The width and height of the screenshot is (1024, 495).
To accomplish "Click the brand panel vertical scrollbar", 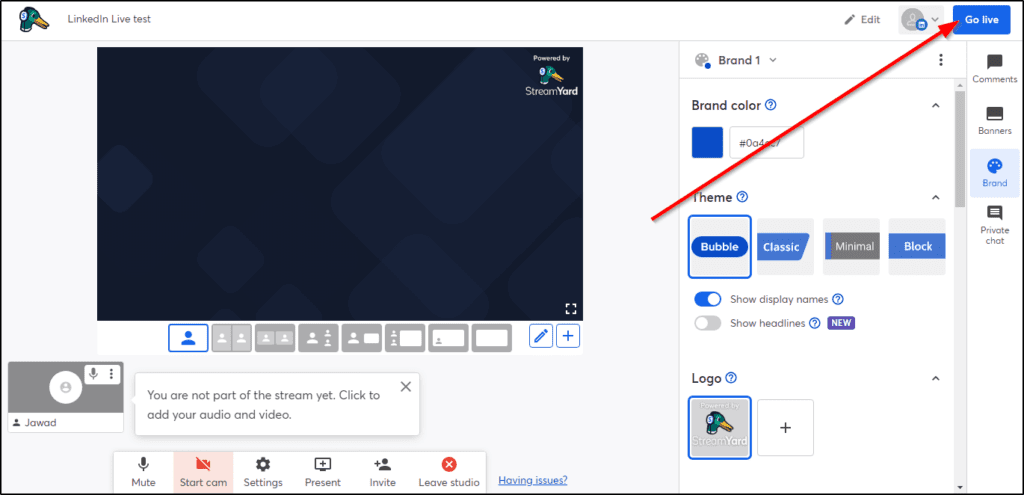I will (x=959, y=149).
